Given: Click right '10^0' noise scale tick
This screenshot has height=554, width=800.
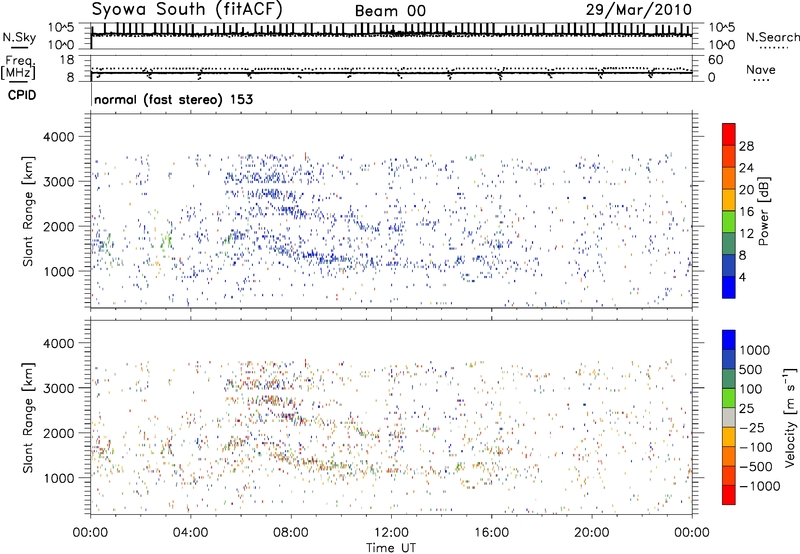Looking at the screenshot, I should 721,45.
